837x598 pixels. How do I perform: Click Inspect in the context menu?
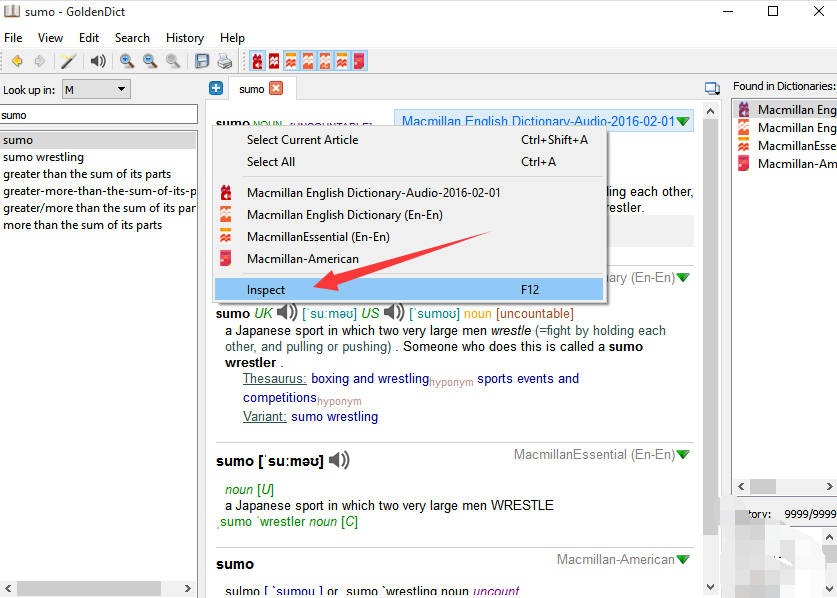tap(409, 289)
